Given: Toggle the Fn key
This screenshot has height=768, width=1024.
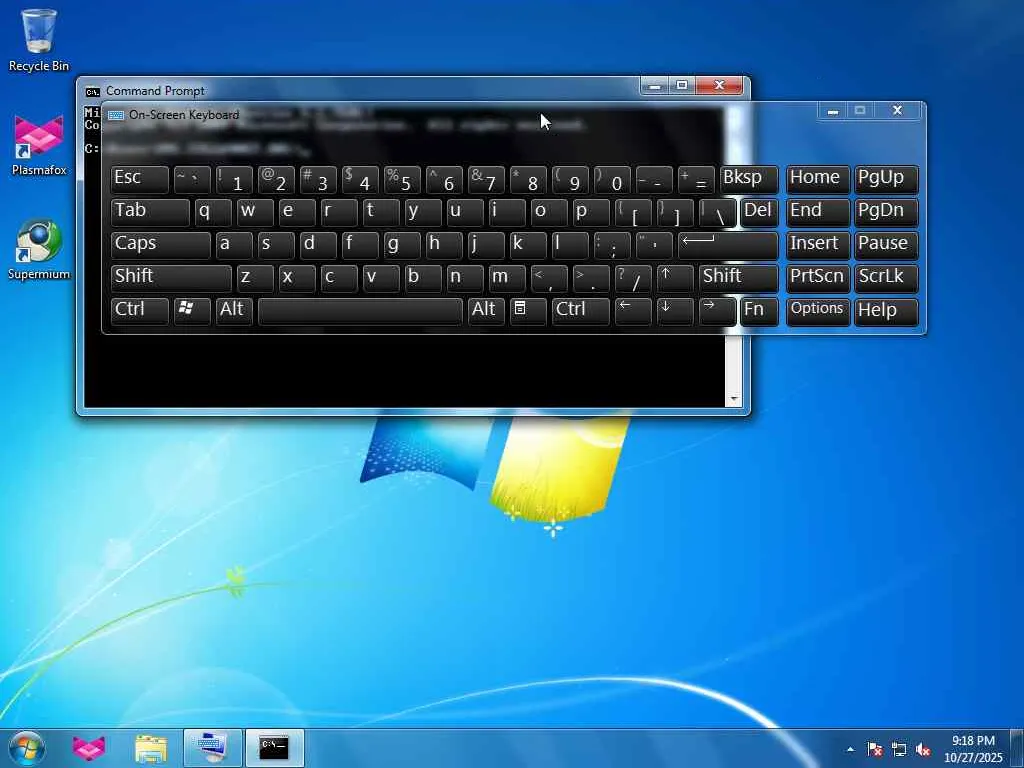Looking at the screenshot, I should [760, 312].
